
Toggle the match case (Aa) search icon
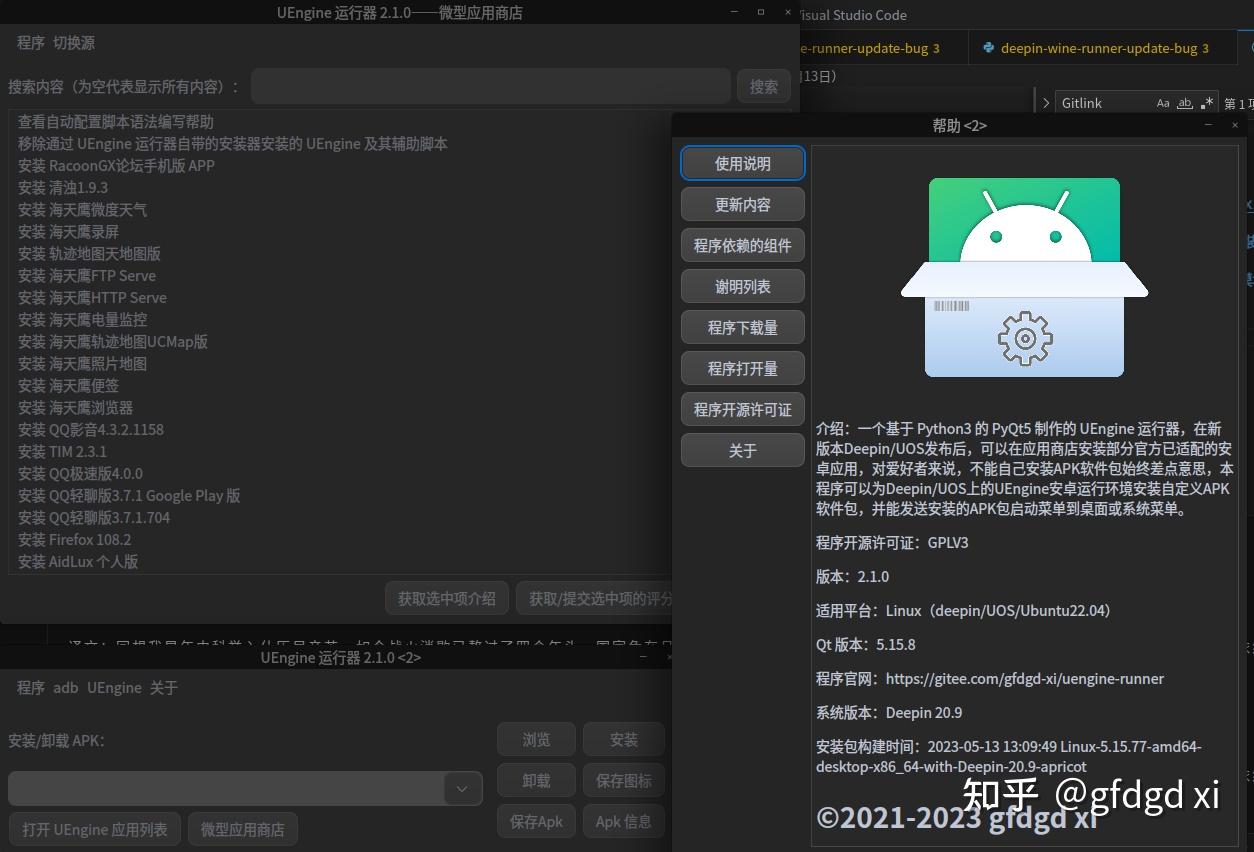1161,102
